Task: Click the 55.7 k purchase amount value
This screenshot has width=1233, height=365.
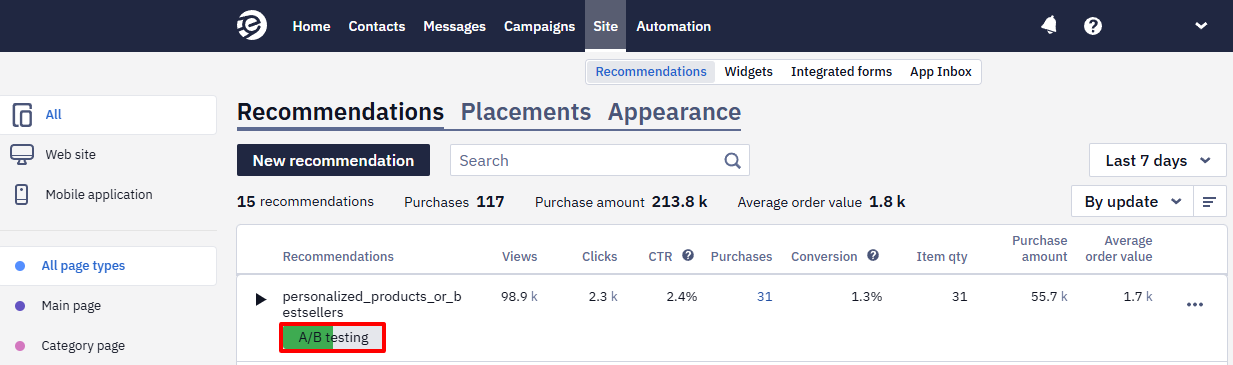Action: pyautogui.click(x=1049, y=297)
